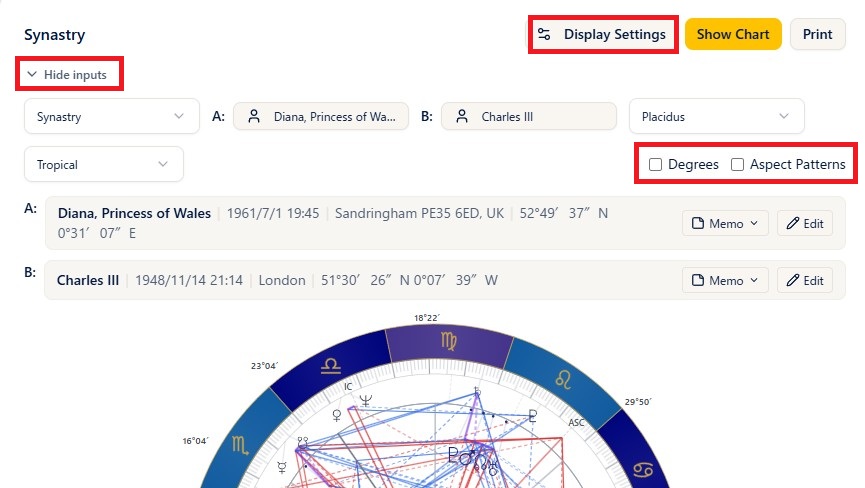Print the synastry chart
This screenshot has height=488, width=865.
(817, 34)
